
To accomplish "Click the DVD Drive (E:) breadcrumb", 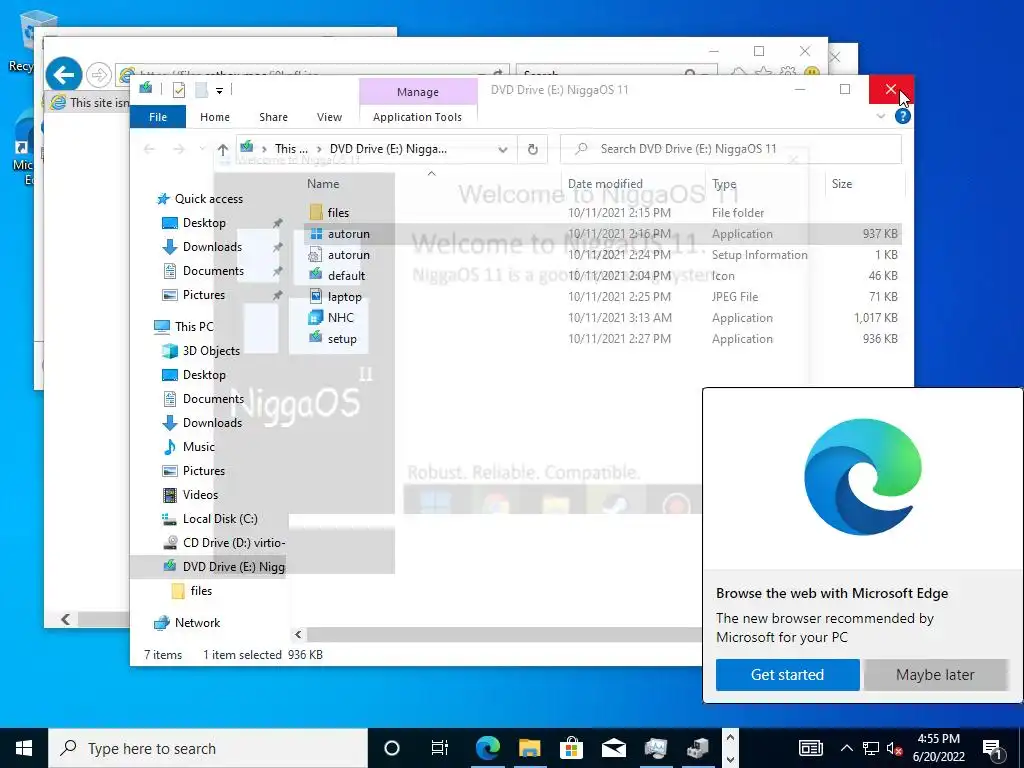I will tap(388, 149).
